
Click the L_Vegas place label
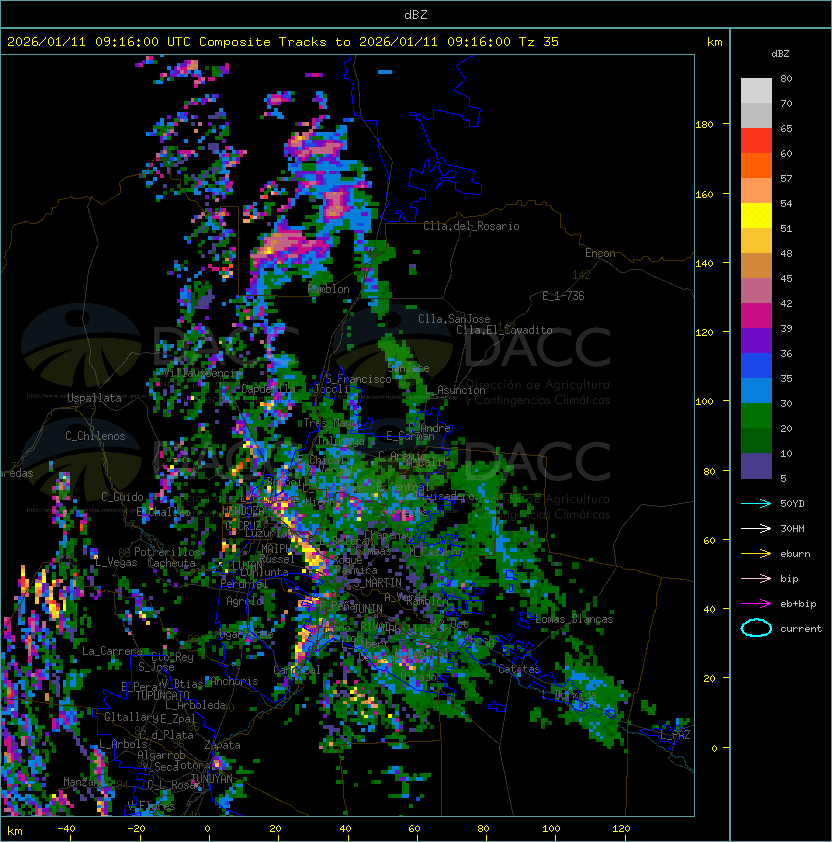117,562
